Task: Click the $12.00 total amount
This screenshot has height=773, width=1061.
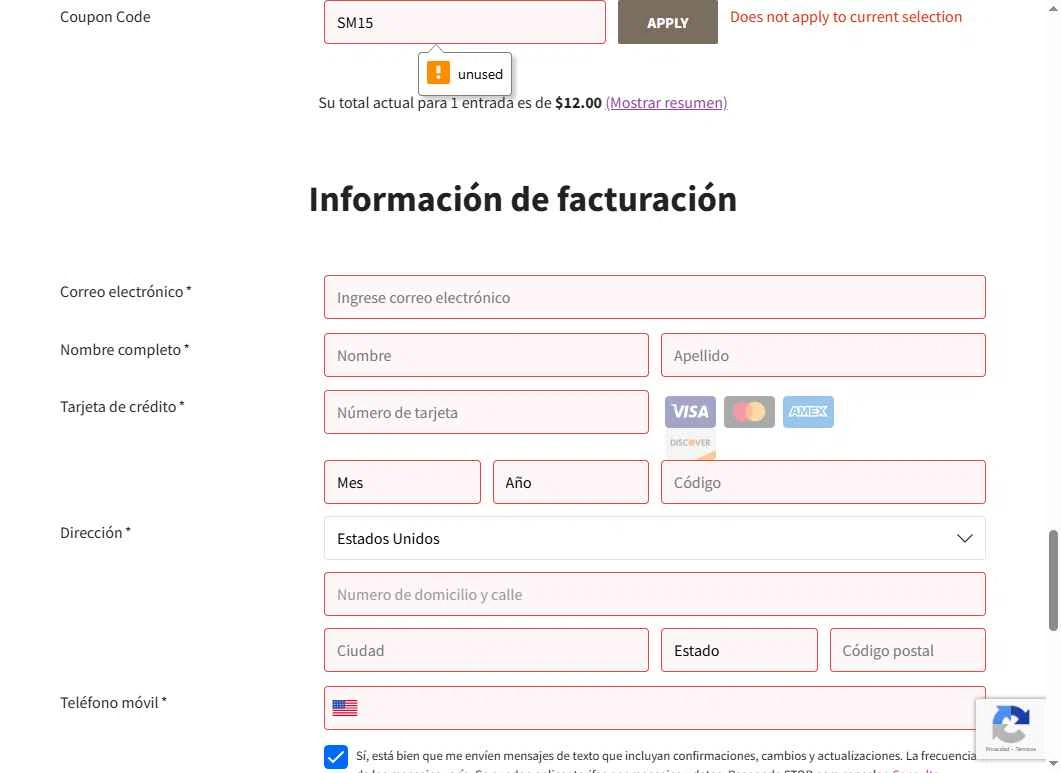Action: pos(578,103)
